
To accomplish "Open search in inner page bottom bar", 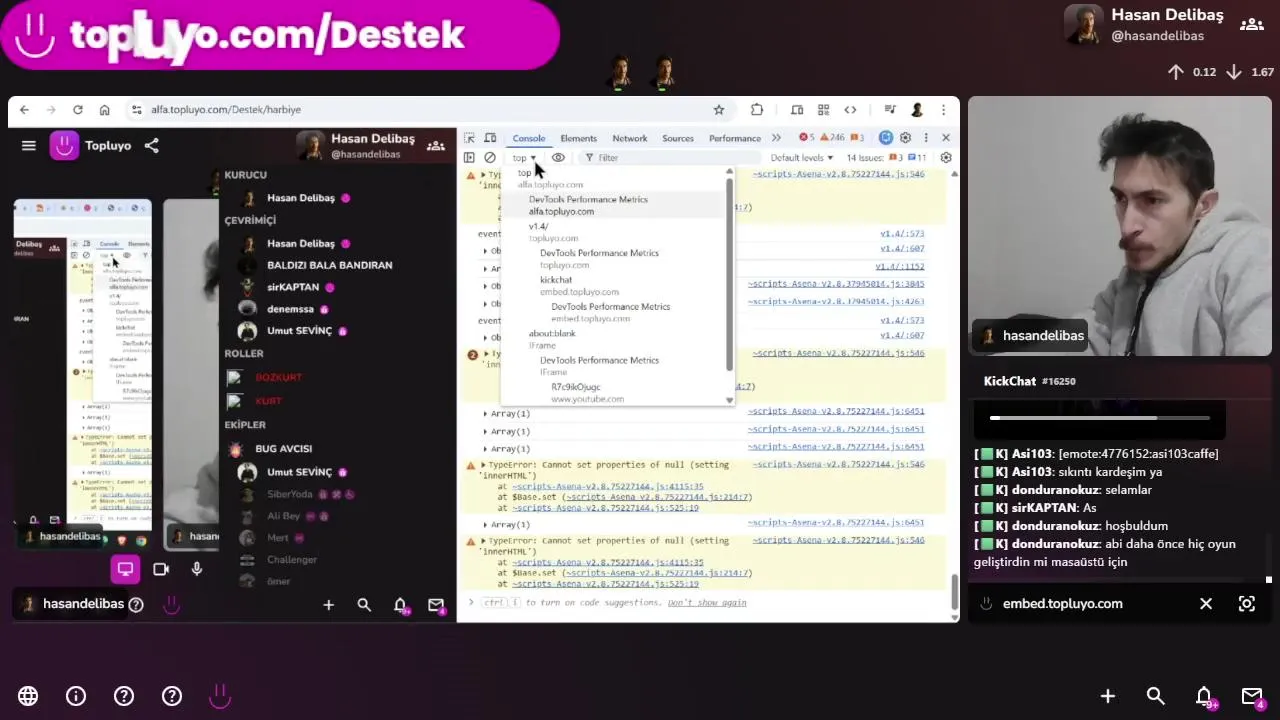I will [x=364, y=605].
